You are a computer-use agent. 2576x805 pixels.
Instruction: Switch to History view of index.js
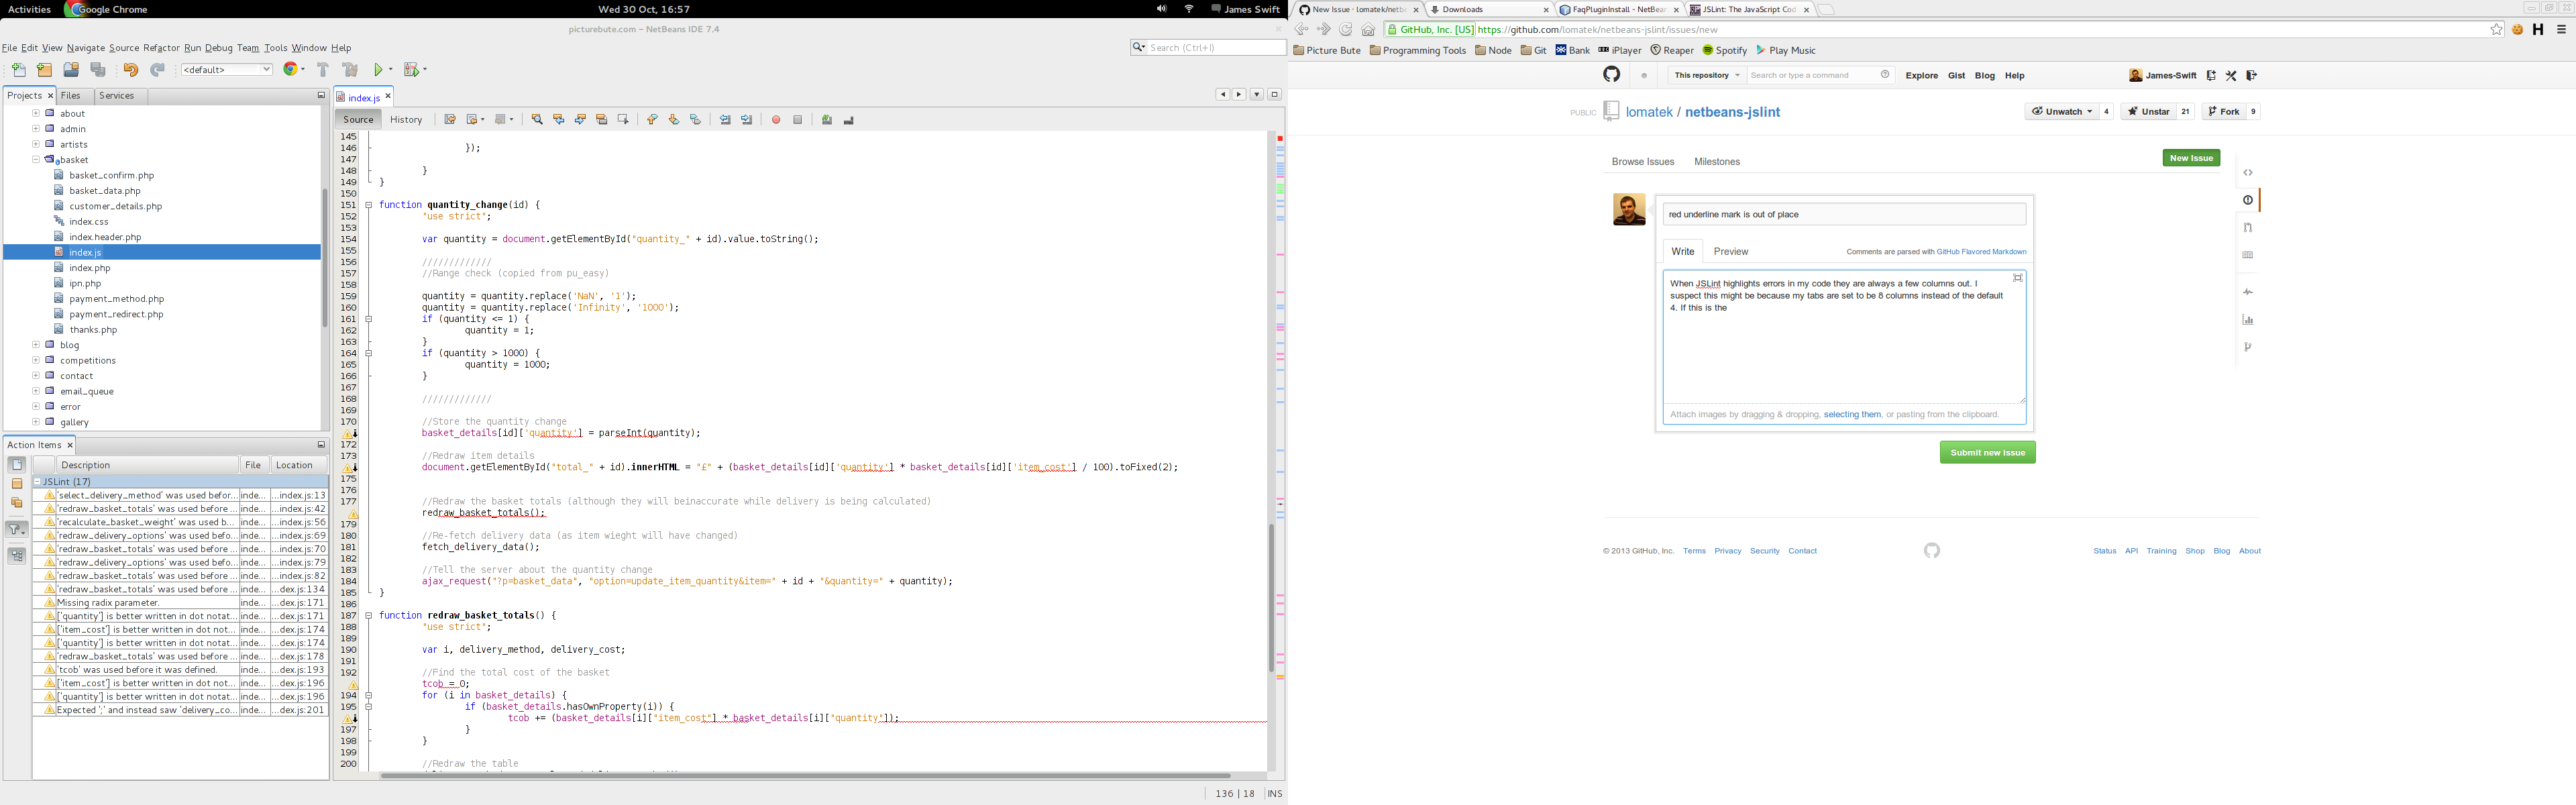(x=406, y=120)
